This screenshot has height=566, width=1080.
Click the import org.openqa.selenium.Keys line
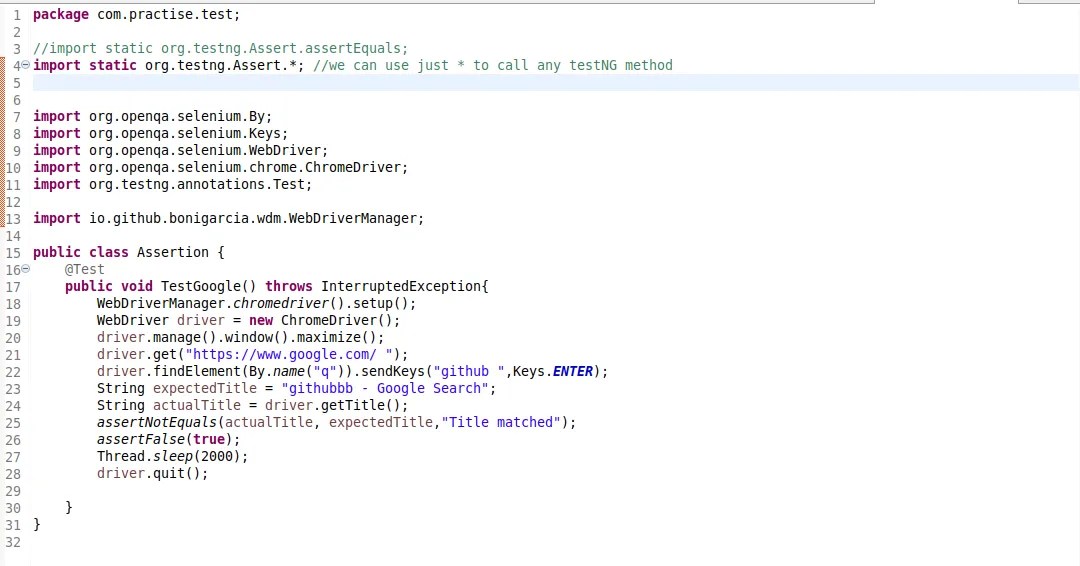[x=160, y=134]
